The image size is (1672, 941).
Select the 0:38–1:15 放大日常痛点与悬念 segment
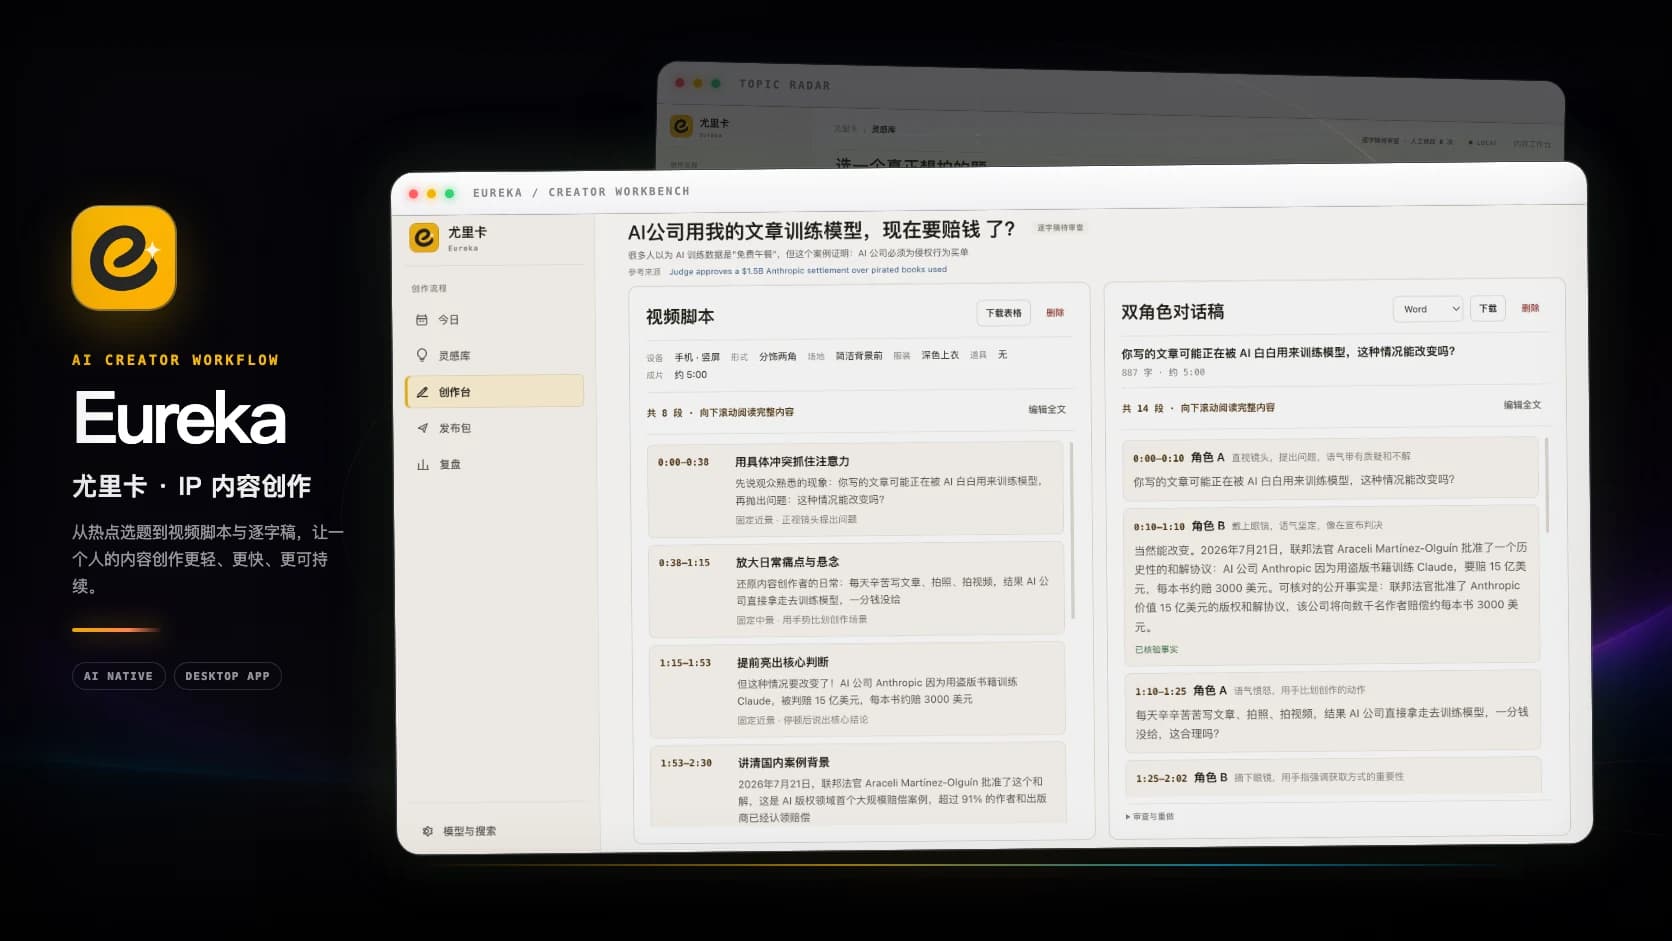[x=856, y=590]
